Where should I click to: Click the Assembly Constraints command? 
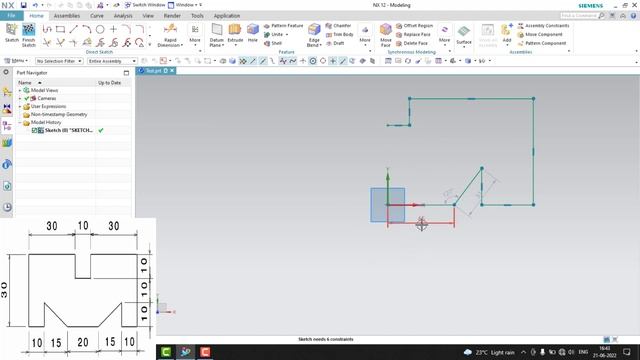543,26
